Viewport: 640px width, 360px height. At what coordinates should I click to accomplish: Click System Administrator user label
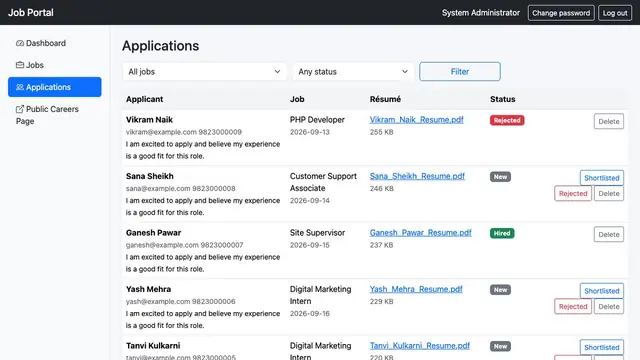pos(481,13)
